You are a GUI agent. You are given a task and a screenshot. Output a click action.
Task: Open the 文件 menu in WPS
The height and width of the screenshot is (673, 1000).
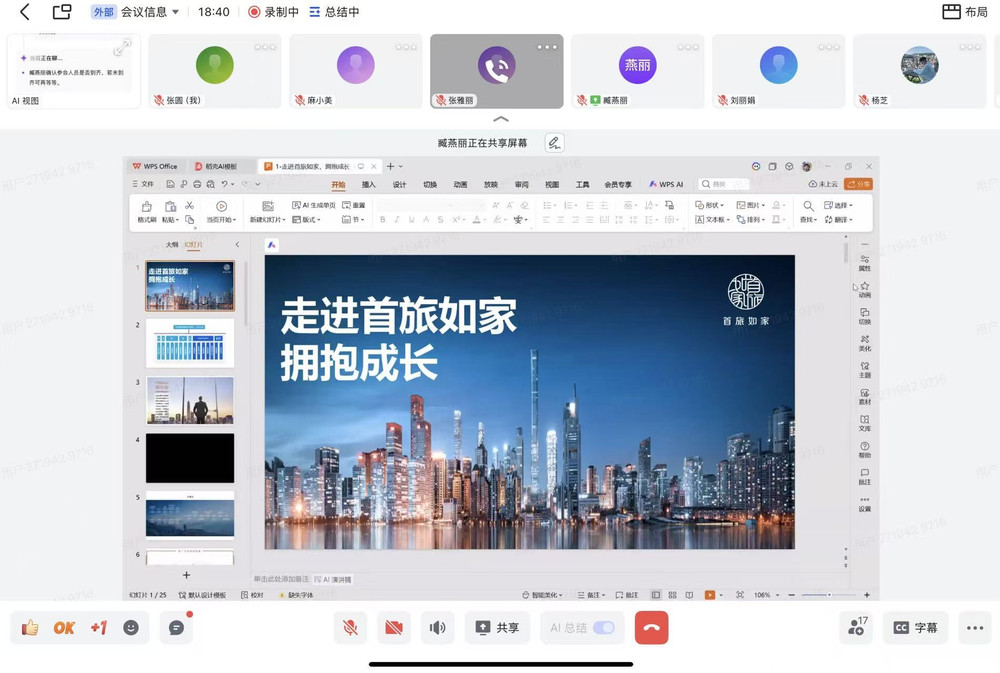(143, 184)
